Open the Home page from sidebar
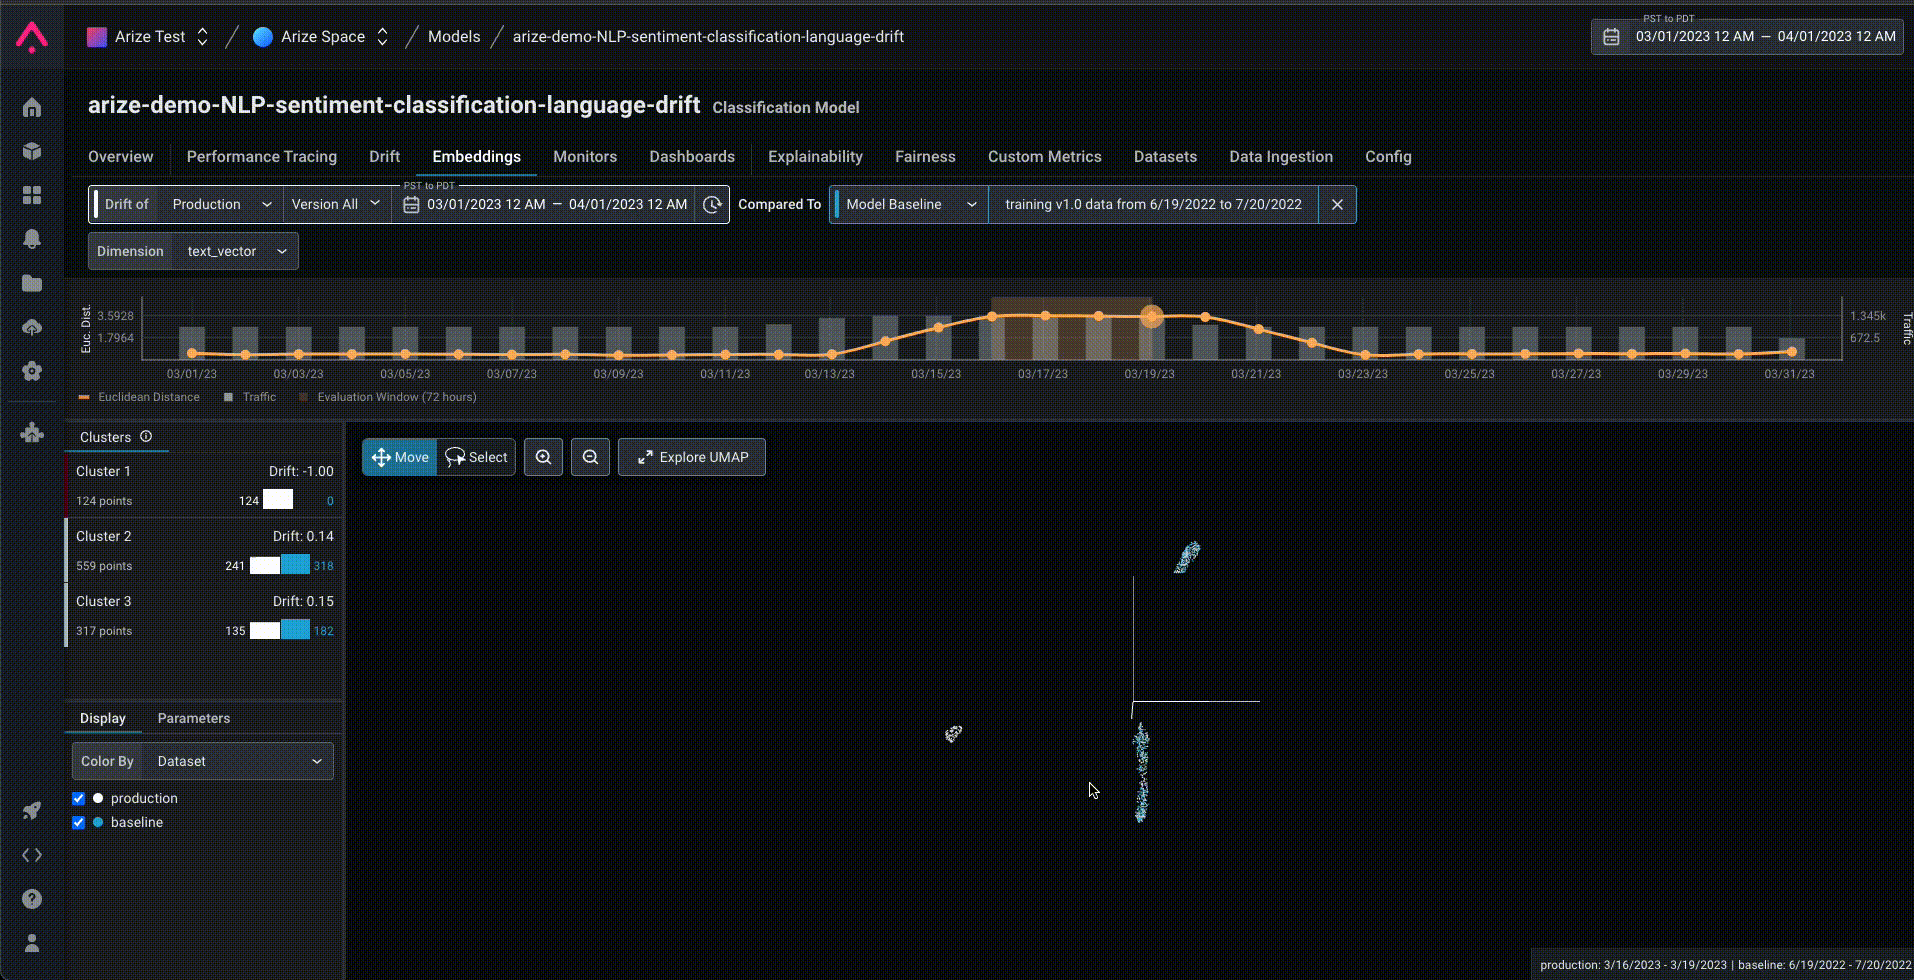 32,107
